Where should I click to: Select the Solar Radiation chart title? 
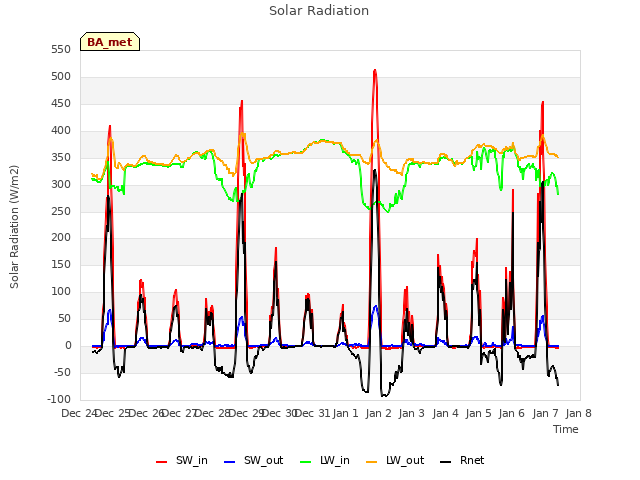tap(319, 11)
